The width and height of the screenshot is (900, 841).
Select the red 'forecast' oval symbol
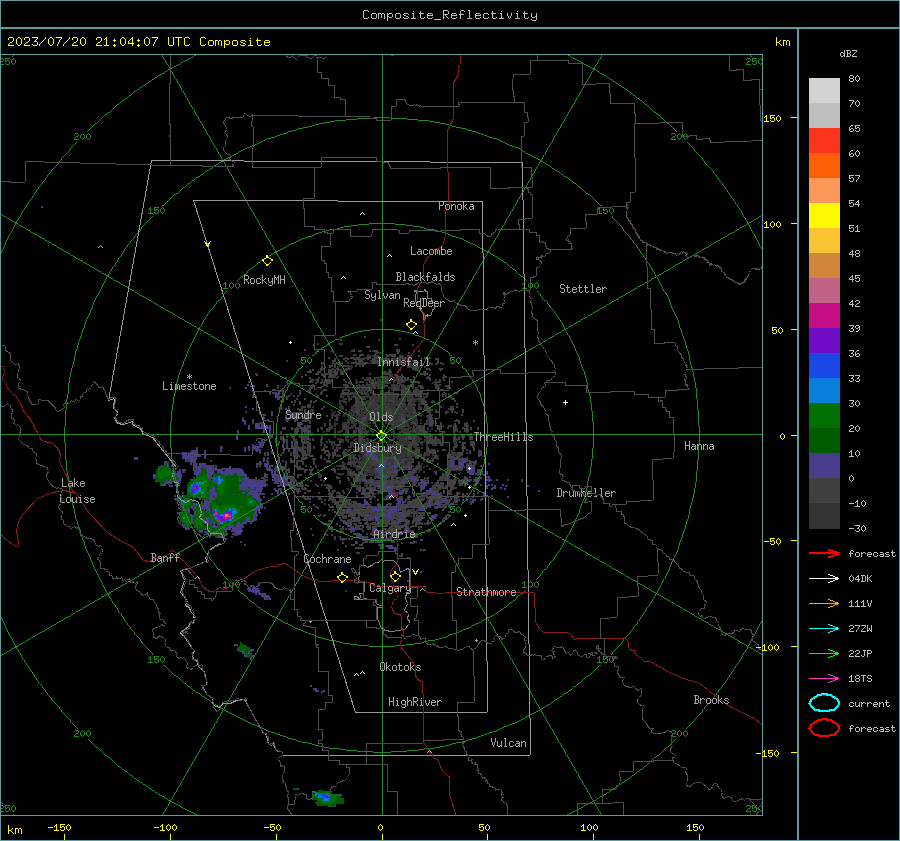(x=824, y=728)
